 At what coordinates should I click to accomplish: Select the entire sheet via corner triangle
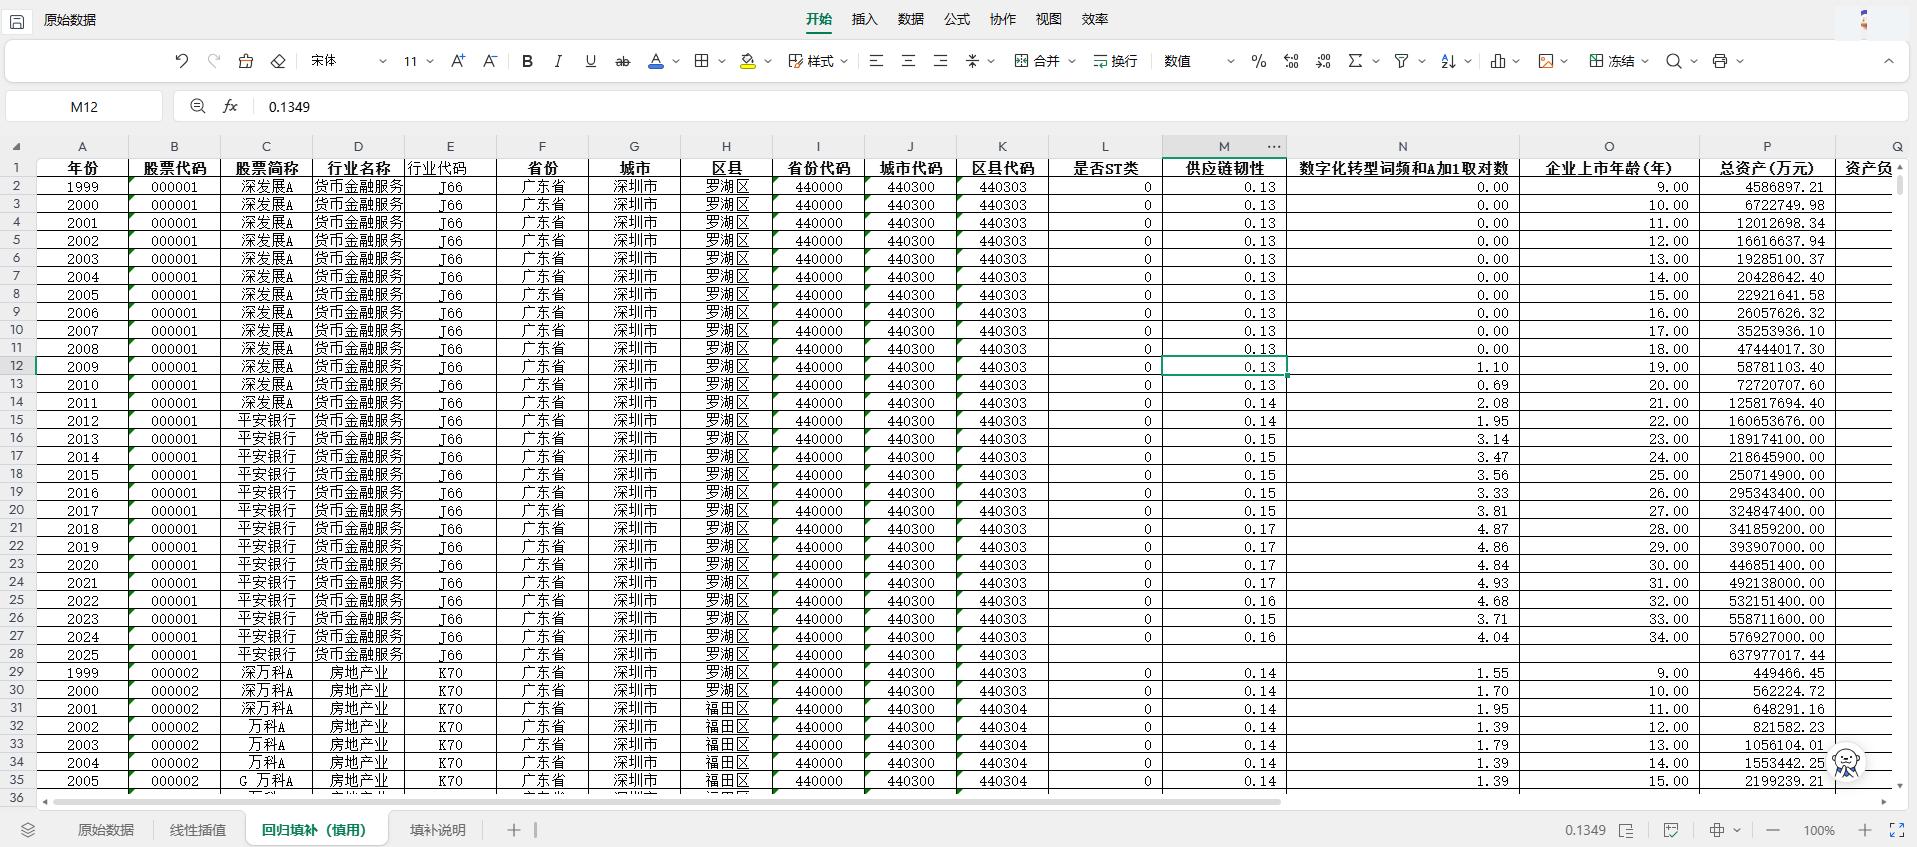(x=16, y=146)
